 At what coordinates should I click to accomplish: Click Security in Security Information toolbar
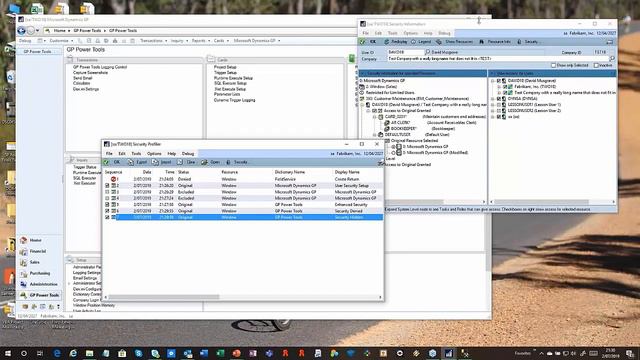click(528, 42)
